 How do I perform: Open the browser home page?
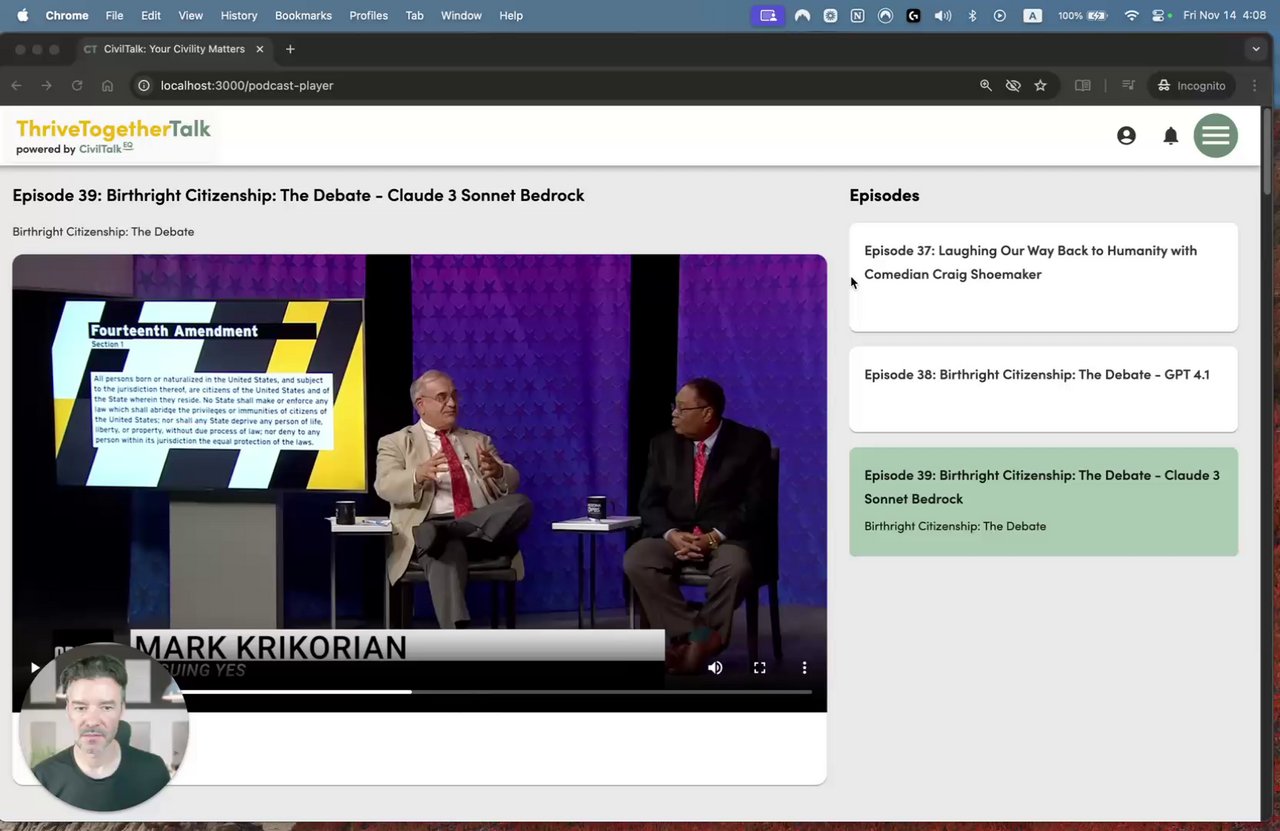107,86
